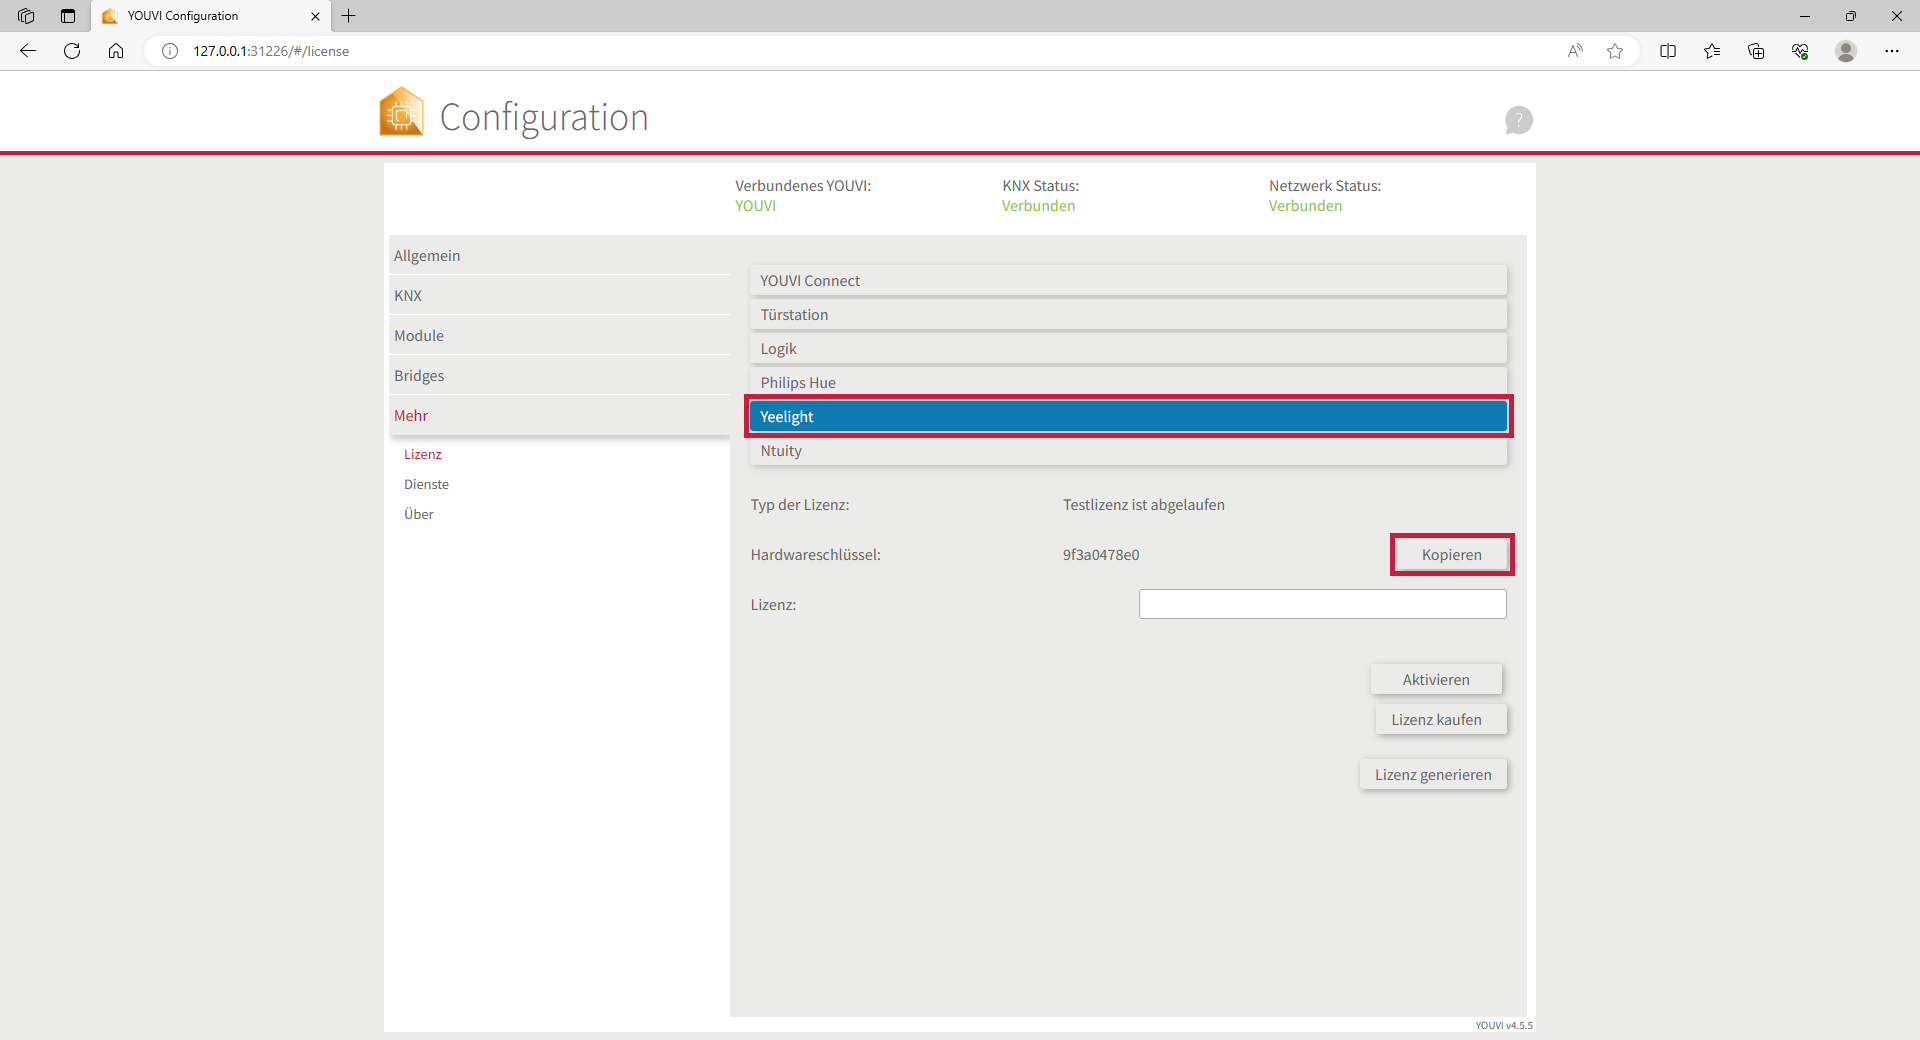Open the KNX section
The width and height of the screenshot is (1920, 1040).
pyautogui.click(x=560, y=296)
